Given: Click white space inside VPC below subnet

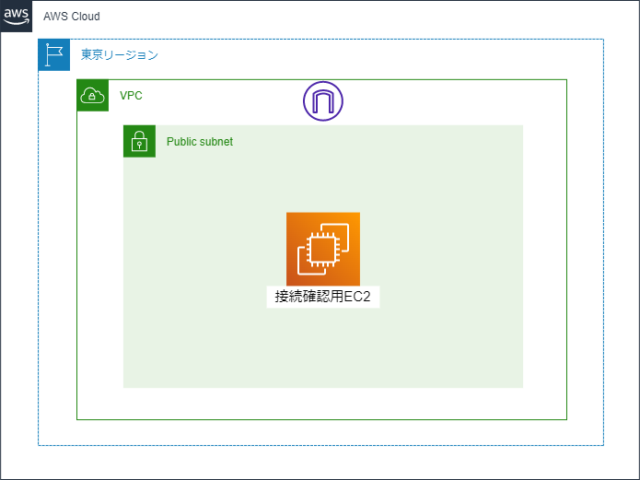Looking at the screenshot, I should click(322, 403).
